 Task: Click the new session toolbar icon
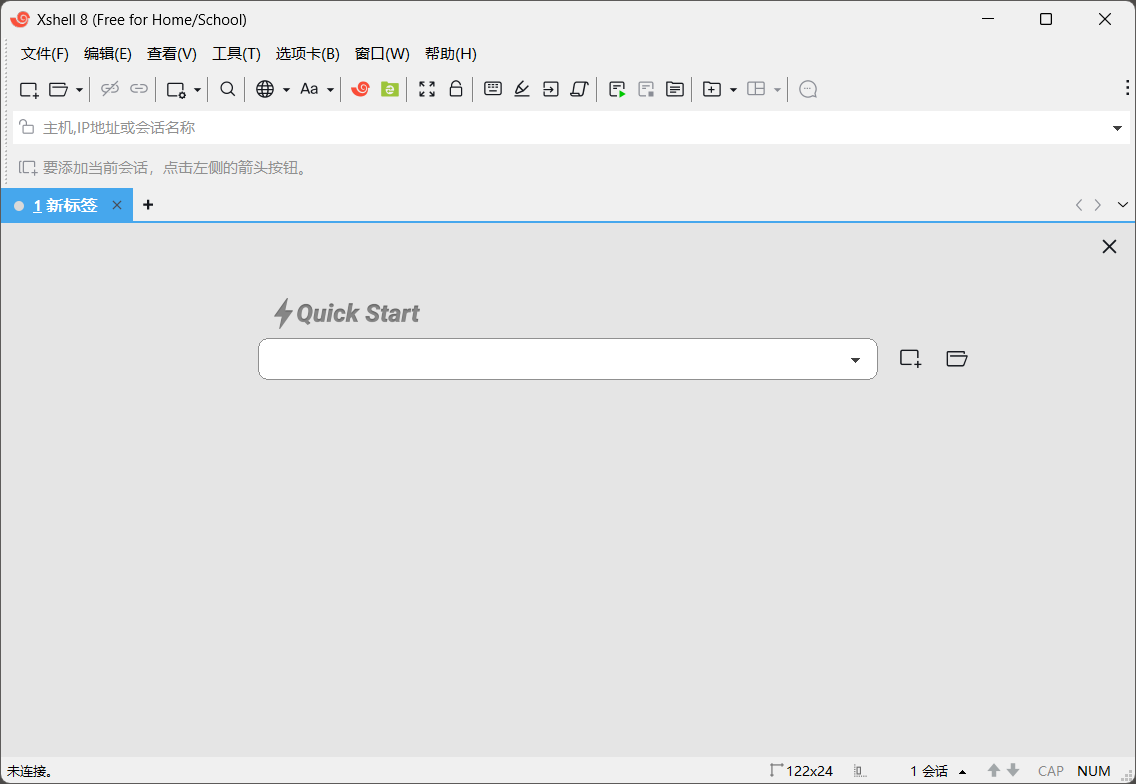(29, 89)
